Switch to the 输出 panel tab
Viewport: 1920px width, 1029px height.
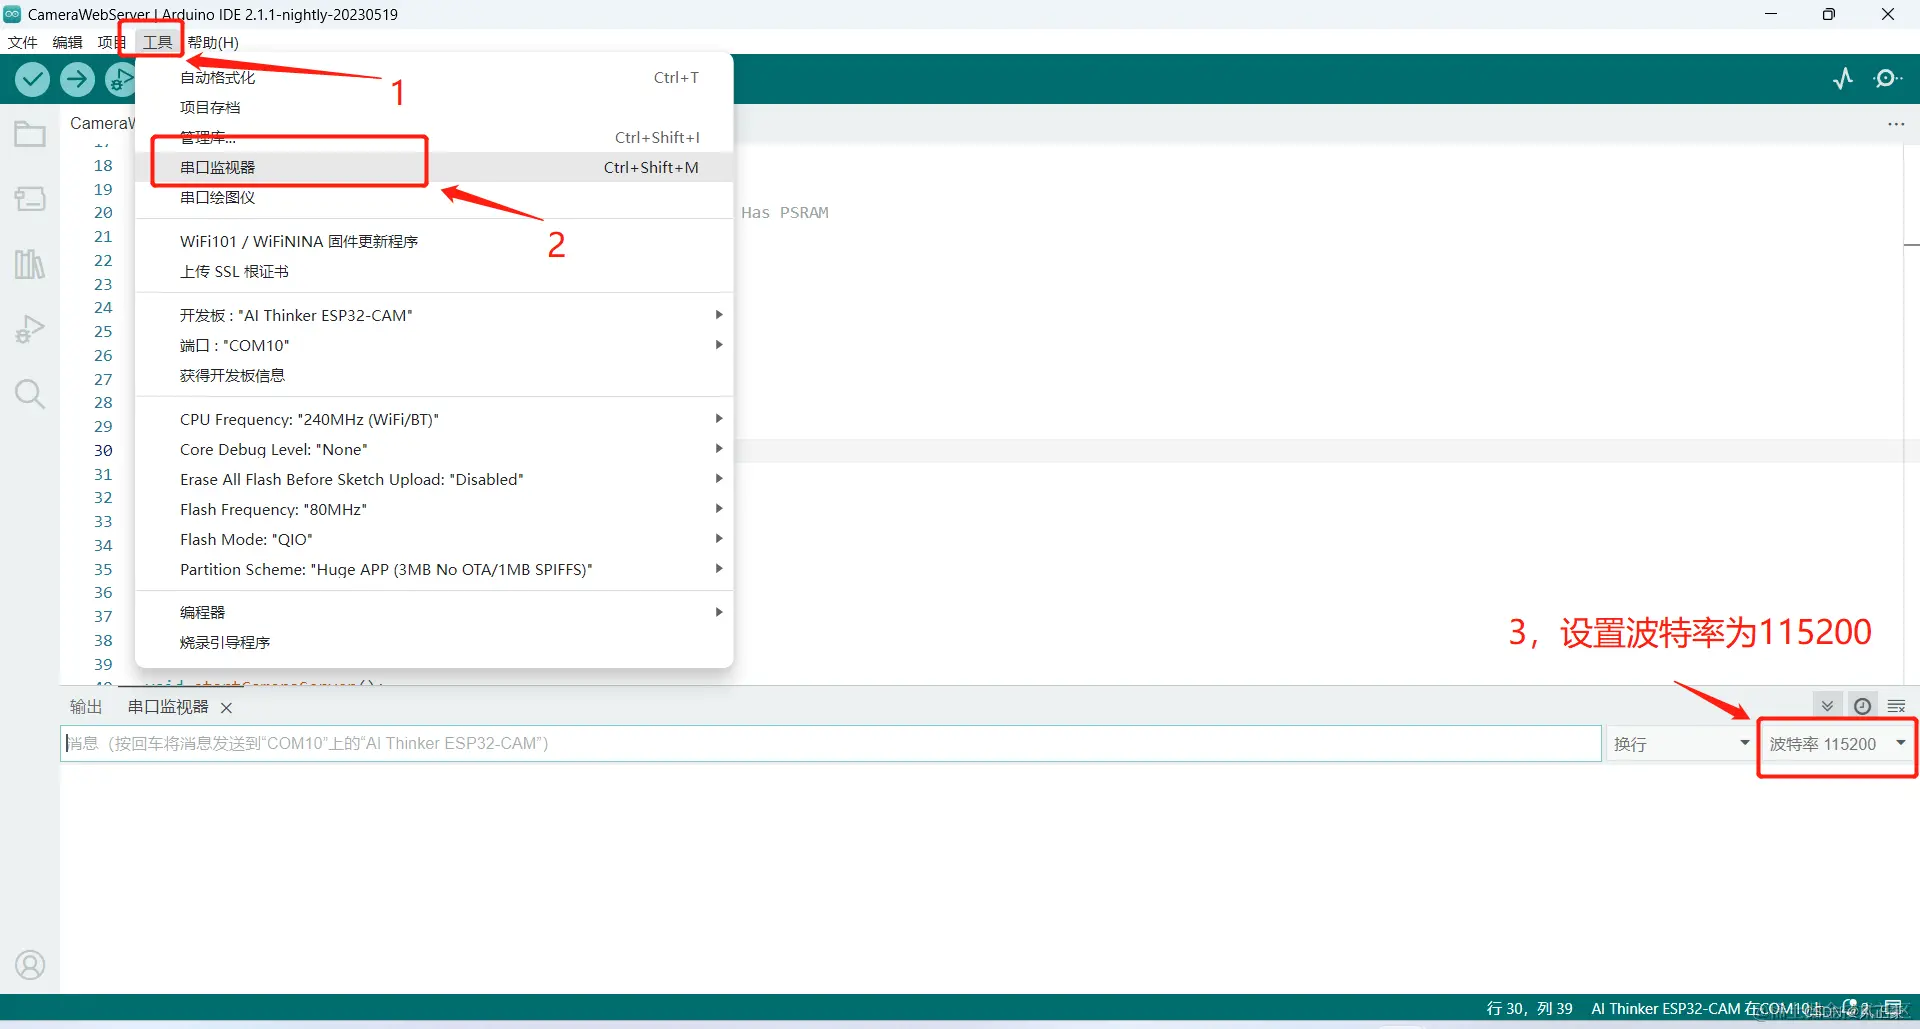pos(86,707)
